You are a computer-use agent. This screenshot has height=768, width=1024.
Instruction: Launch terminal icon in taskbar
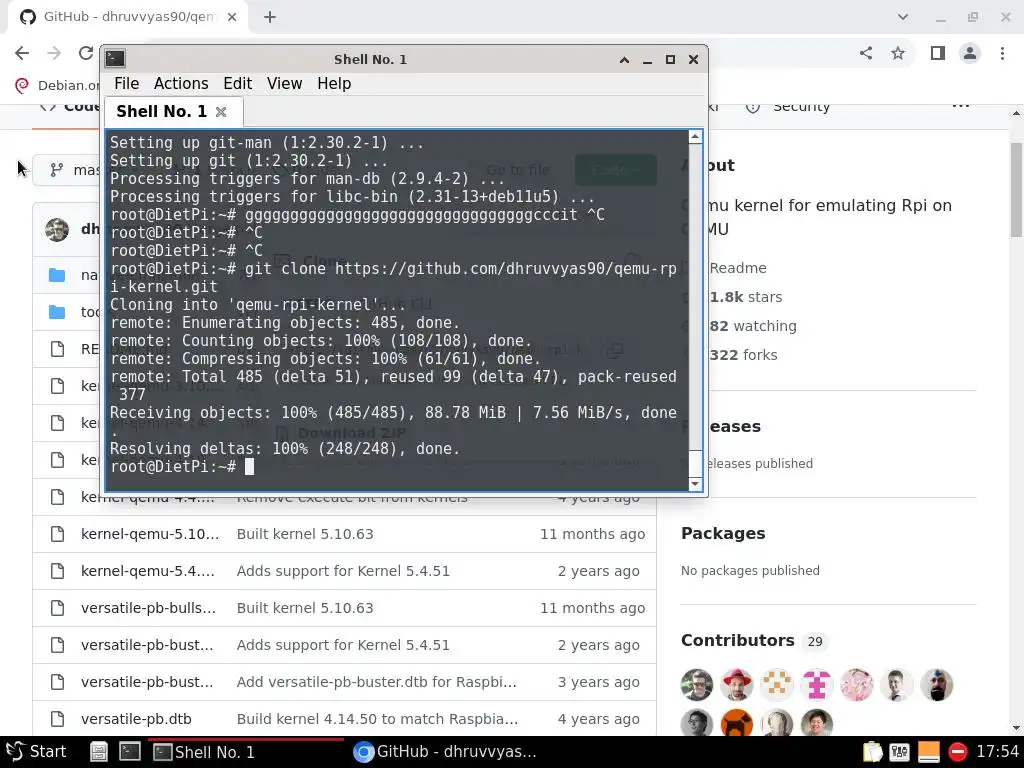[x=130, y=752]
